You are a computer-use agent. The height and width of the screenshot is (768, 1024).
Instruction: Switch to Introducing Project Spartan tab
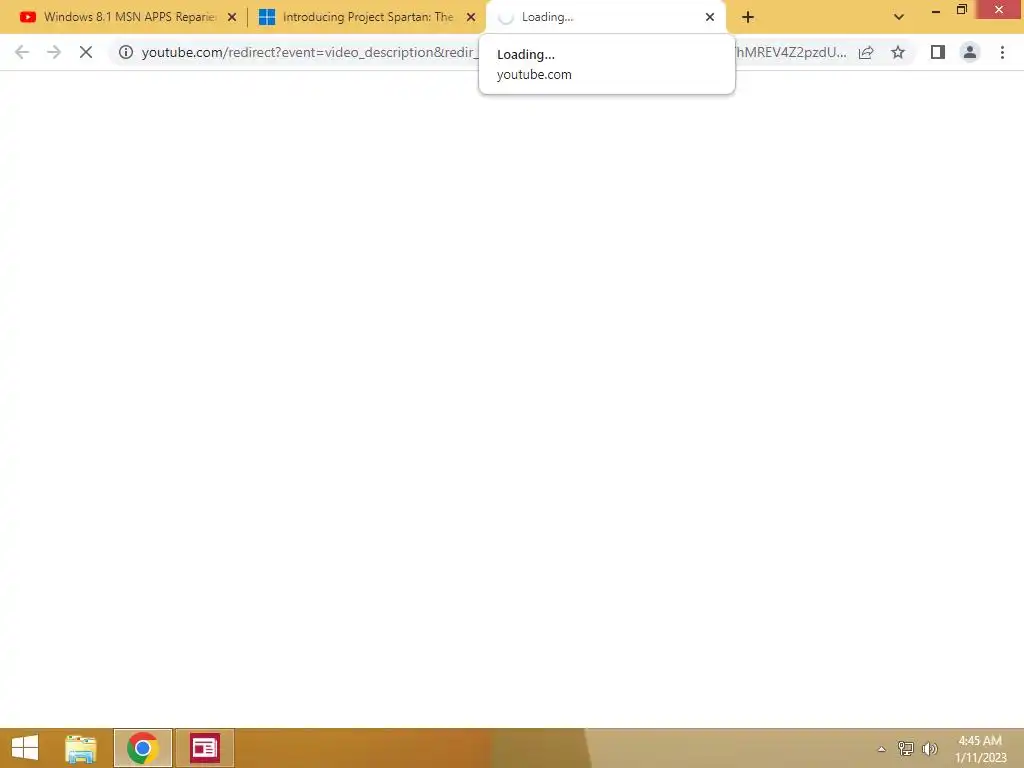366,17
